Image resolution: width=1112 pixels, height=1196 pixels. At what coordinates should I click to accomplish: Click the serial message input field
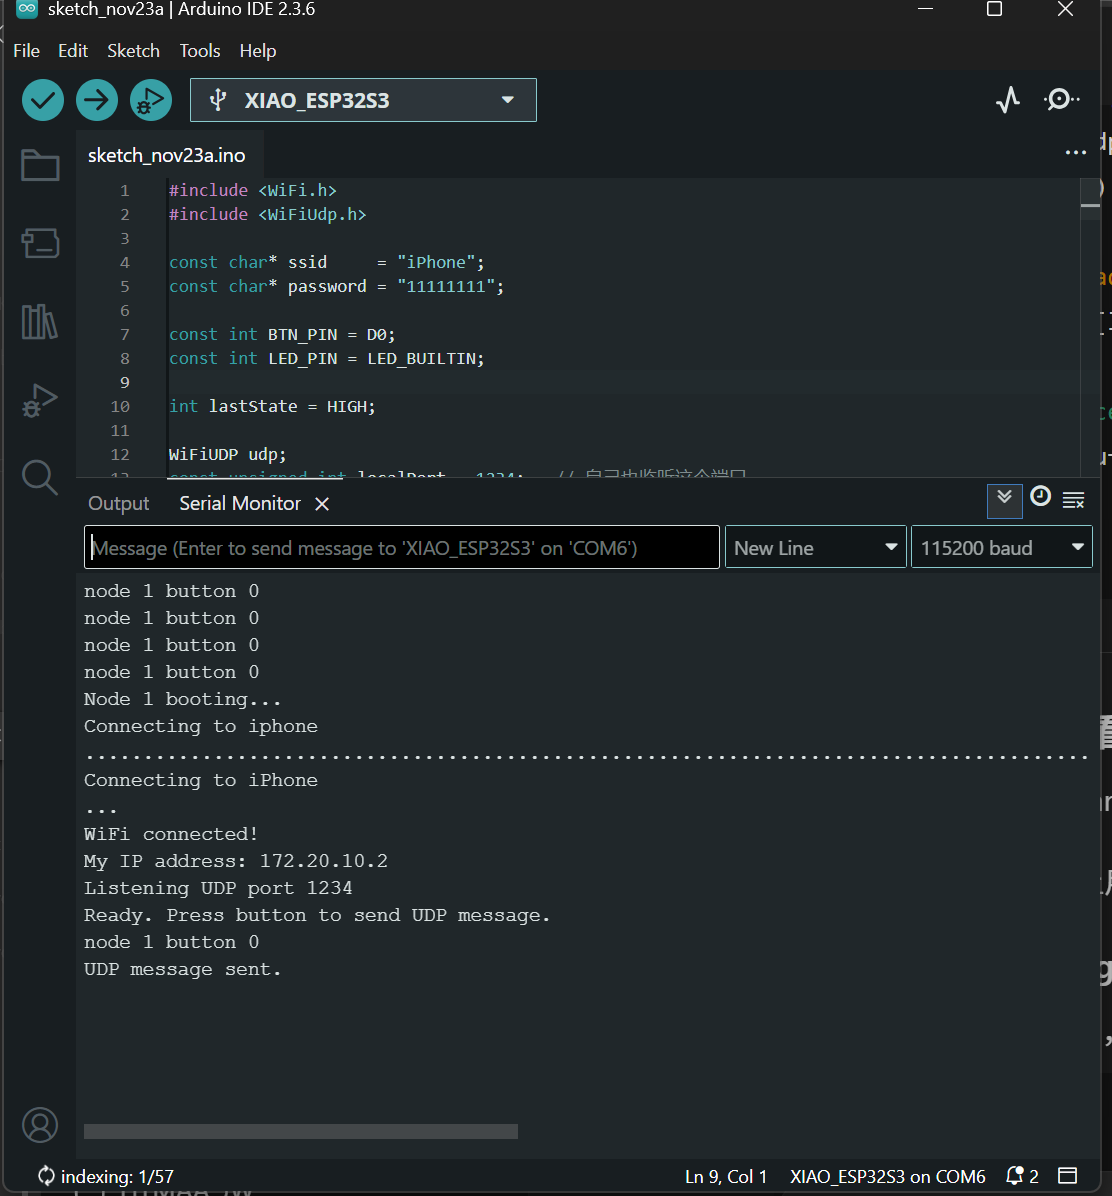tap(402, 548)
